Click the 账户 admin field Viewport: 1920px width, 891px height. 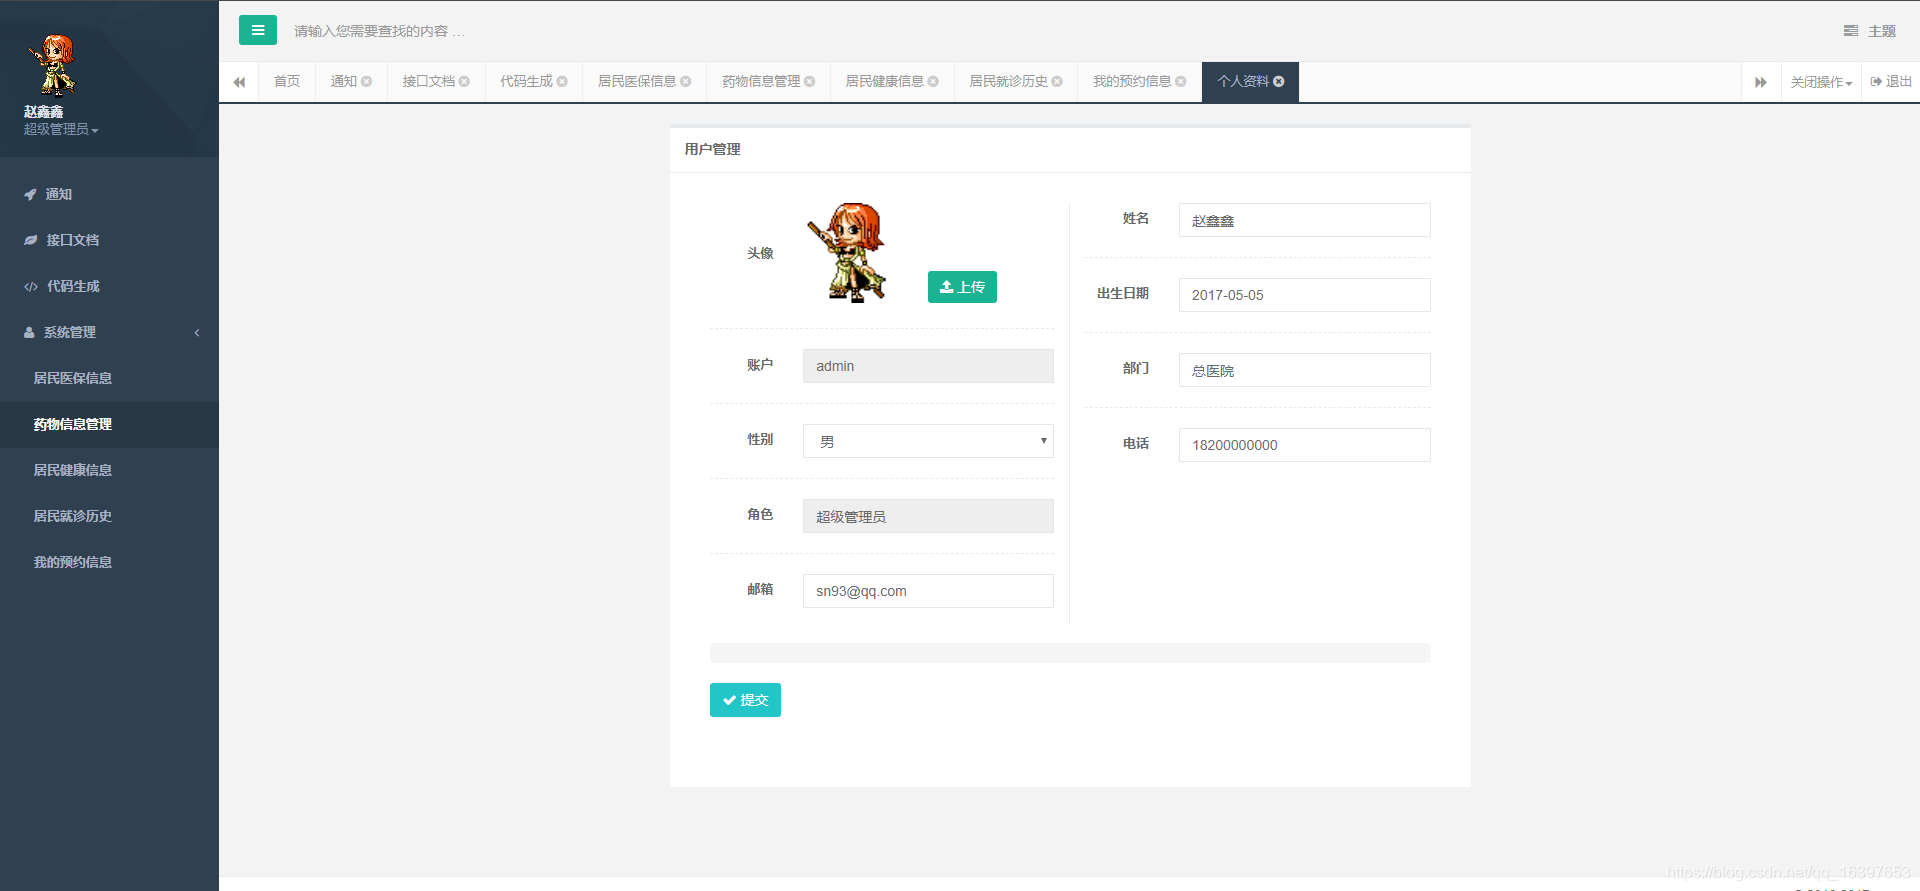click(x=928, y=366)
